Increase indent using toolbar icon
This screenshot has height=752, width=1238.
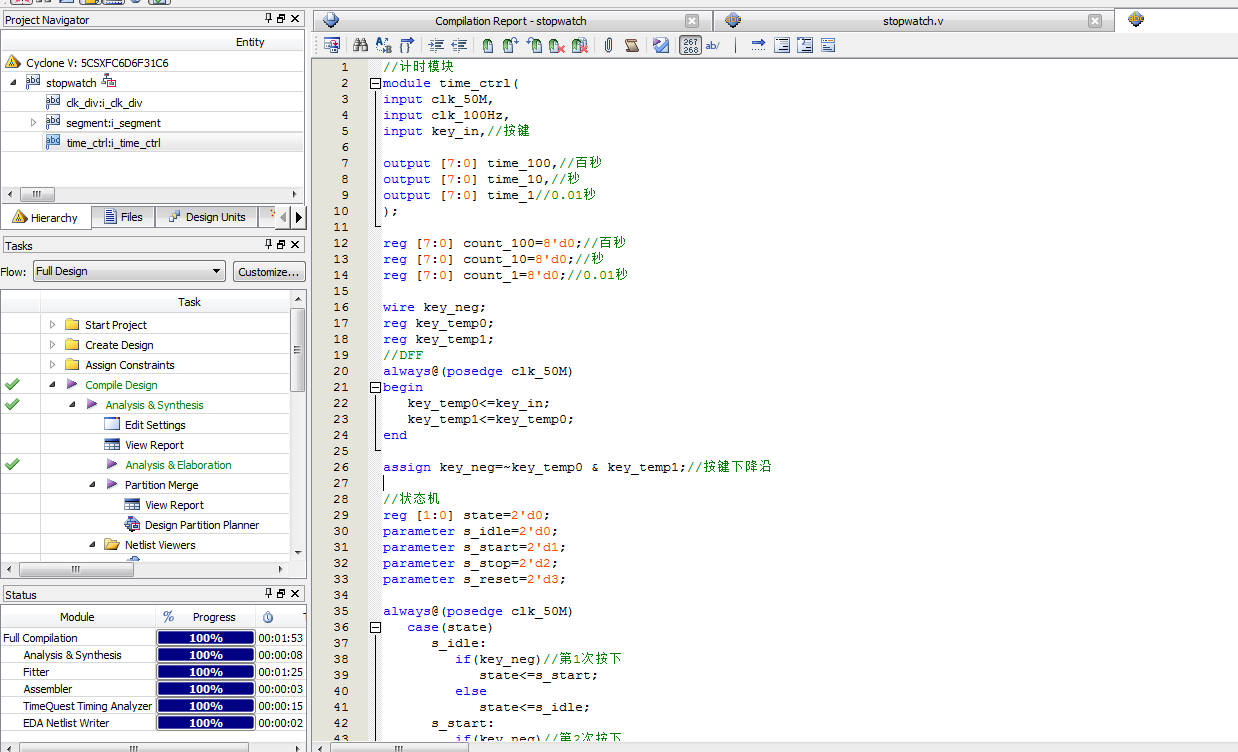438,45
